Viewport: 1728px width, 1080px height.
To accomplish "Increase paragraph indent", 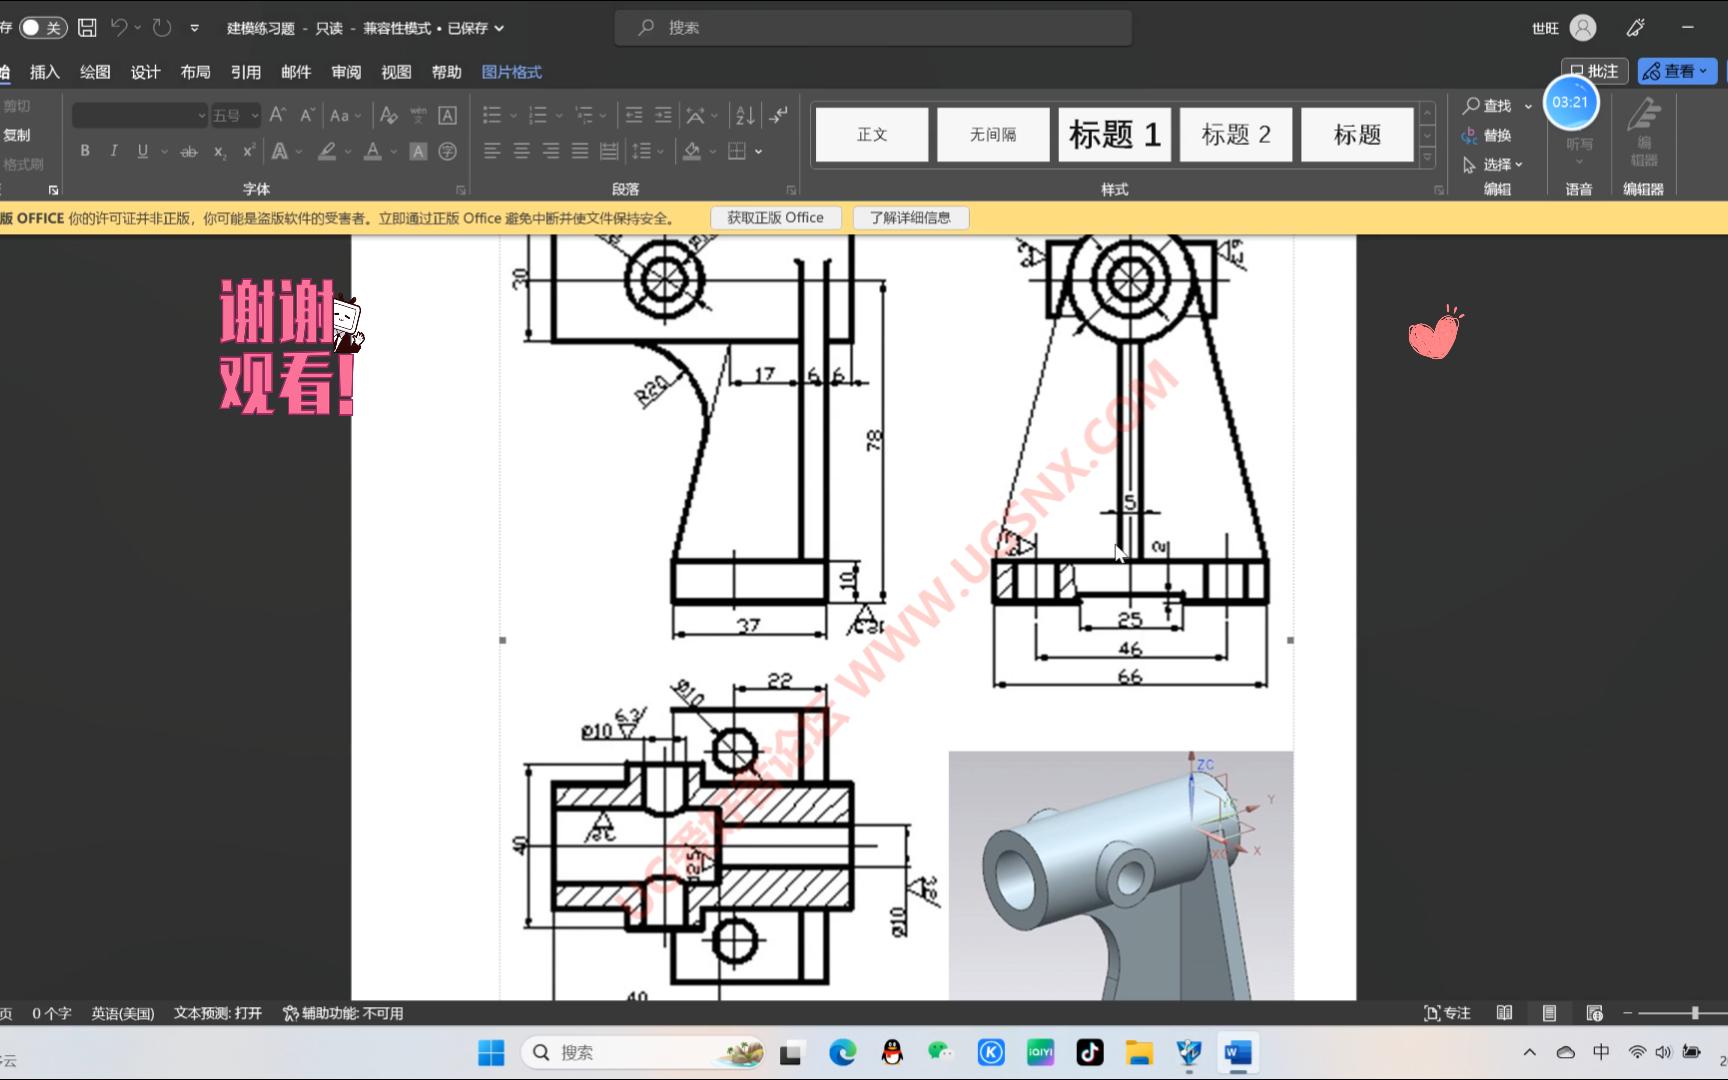I will (663, 115).
